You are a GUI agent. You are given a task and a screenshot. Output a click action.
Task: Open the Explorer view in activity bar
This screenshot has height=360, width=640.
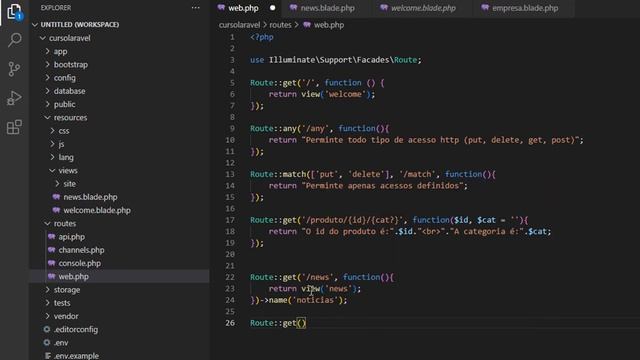tap(14, 11)
